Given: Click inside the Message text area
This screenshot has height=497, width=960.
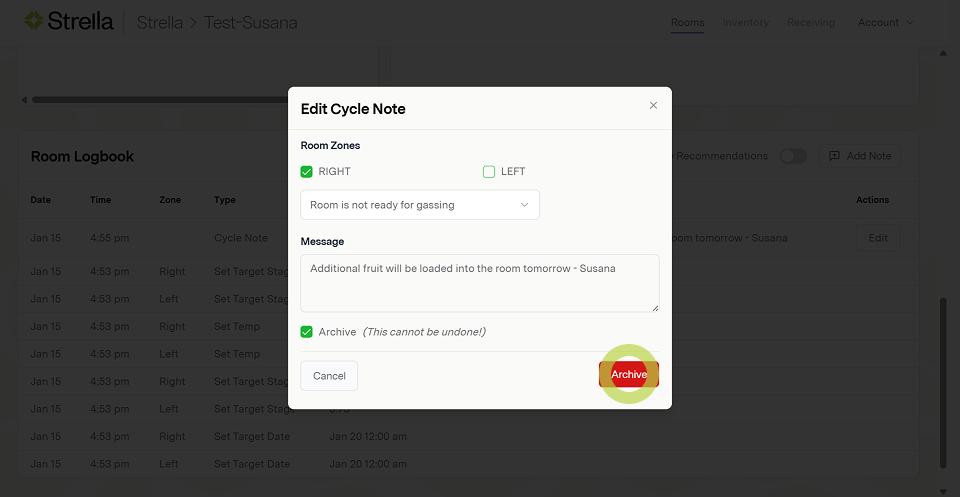Looking at the screenshot, I should click(480, 283).
